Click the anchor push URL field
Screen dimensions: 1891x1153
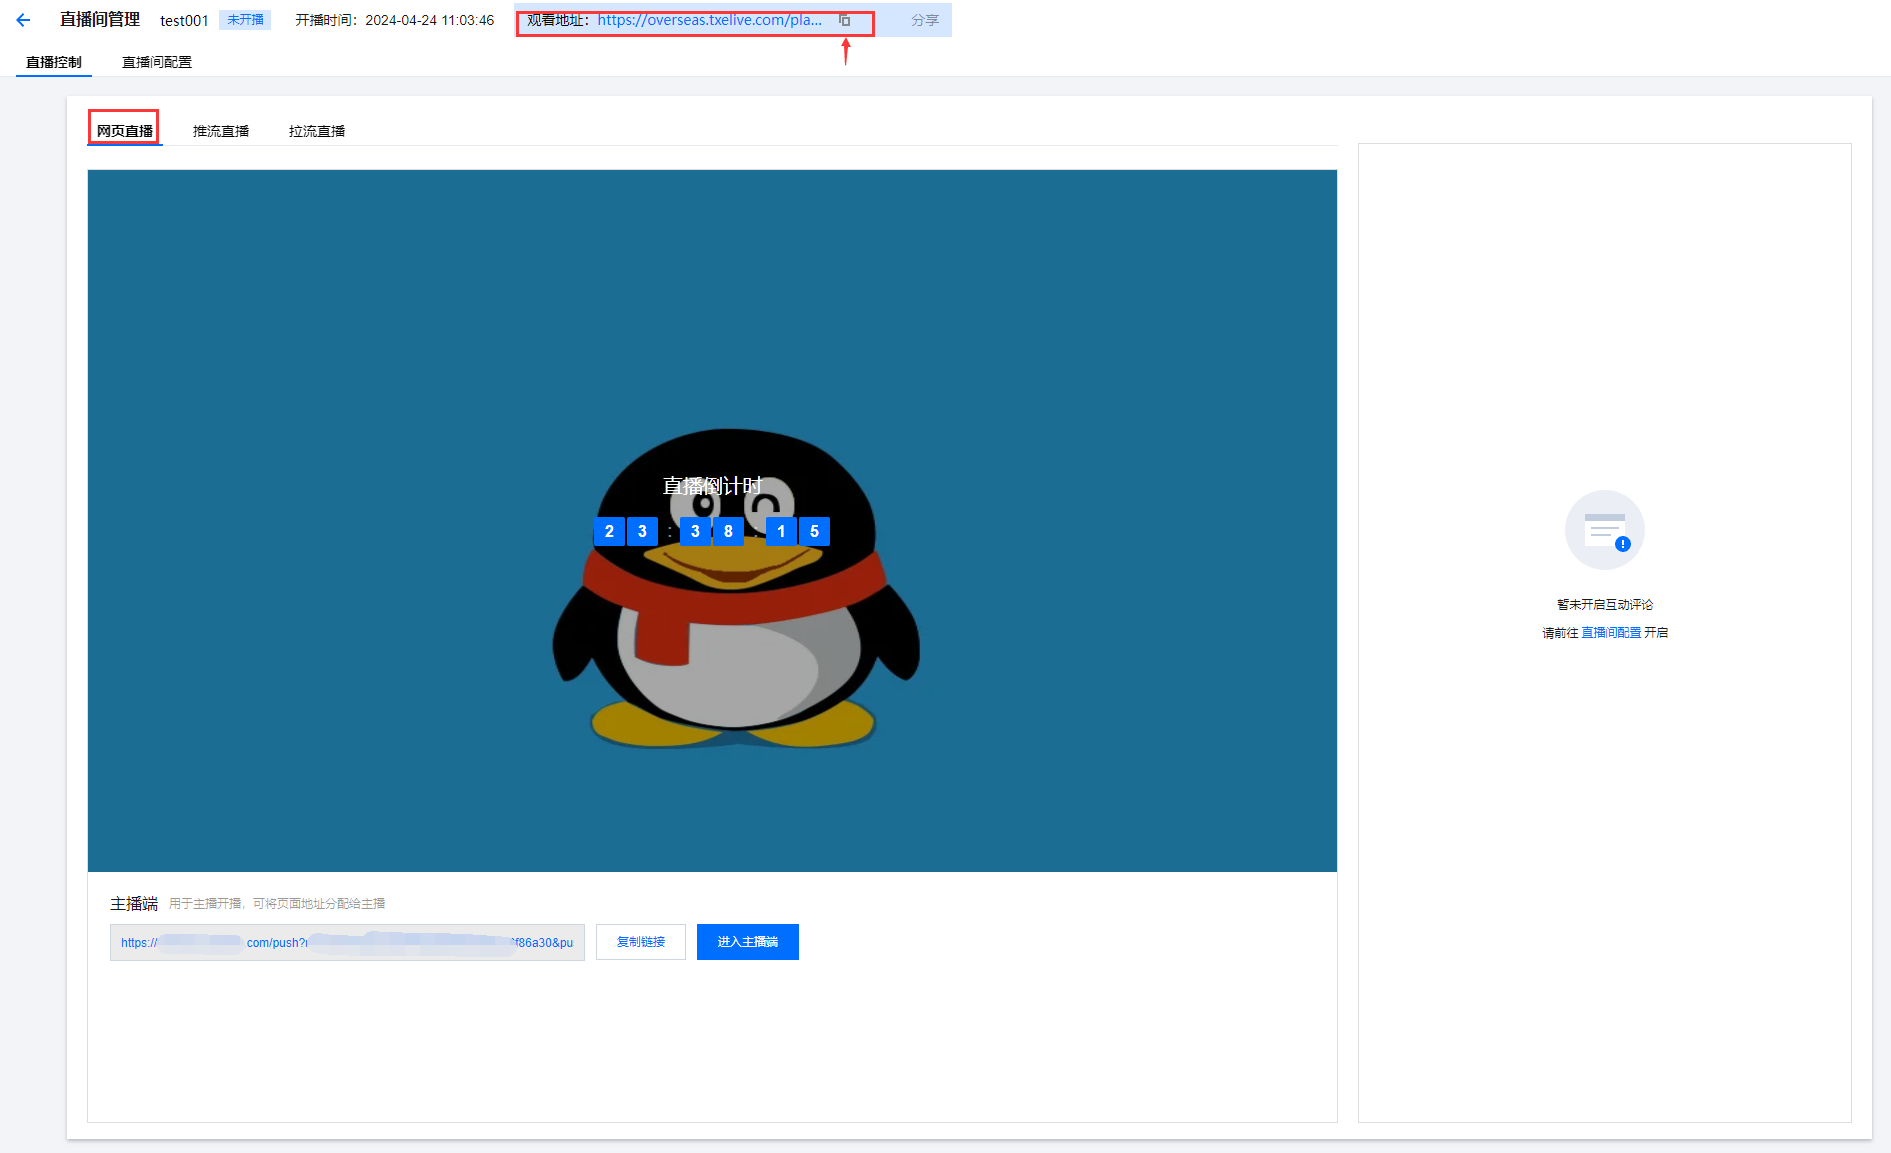pyautogui.click(x=347, y=942)
